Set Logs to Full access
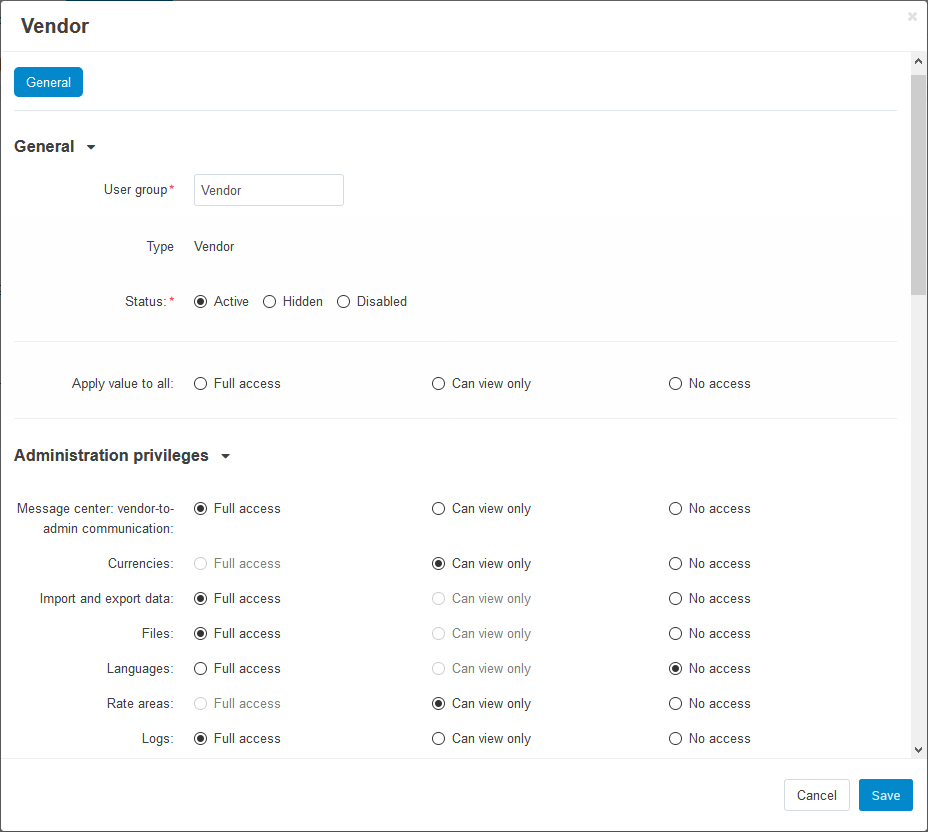The image size is (928, 832). 201,738
